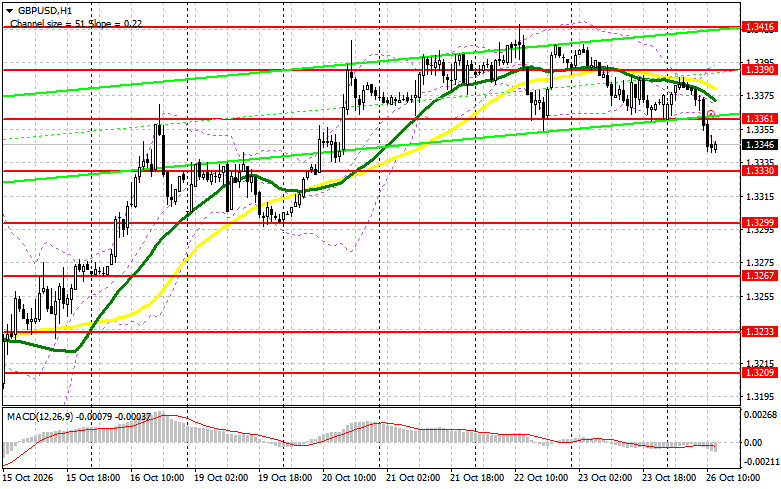The height and width of the screenshot is (489, 781).
Task: Click the 1.3275 price scale value
Action: [760, 263]
